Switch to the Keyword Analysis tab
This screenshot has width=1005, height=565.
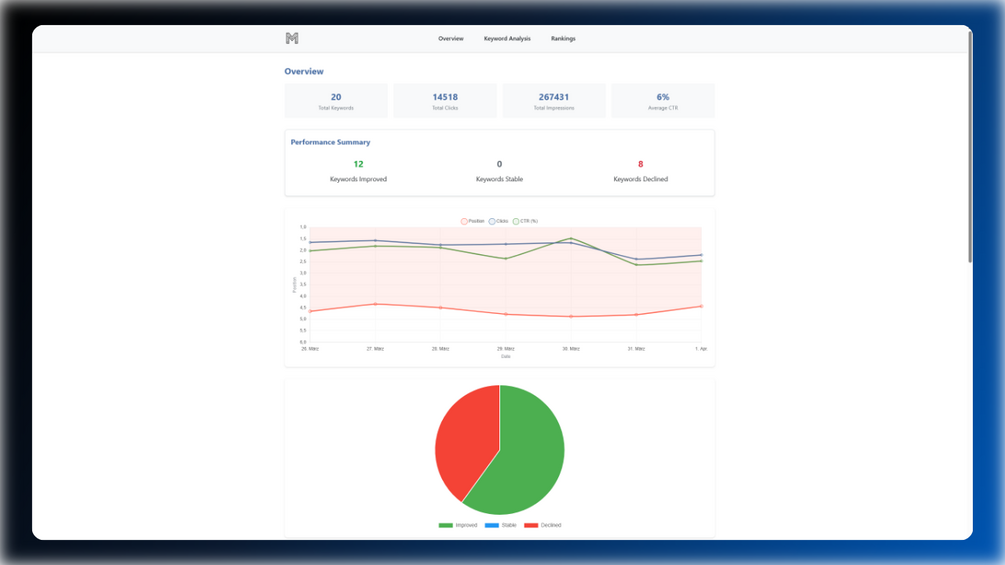coord(507,38)
